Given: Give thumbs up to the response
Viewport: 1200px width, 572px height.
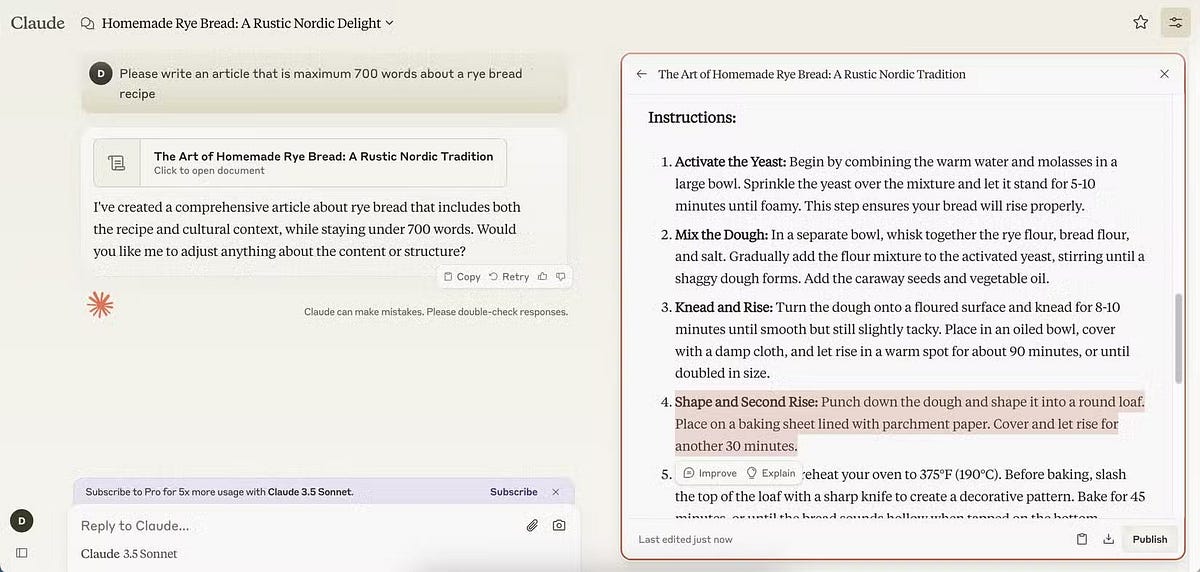Looking at the screenshot, I should pos(543,276).
